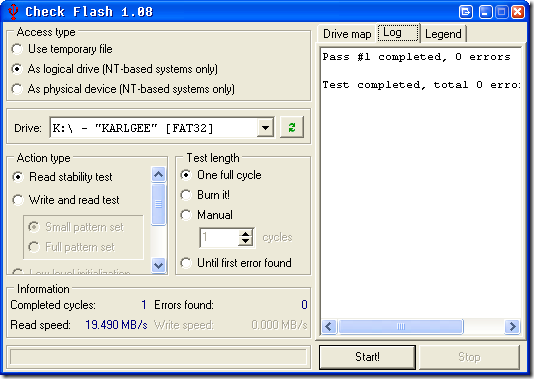Choose Write and read test action

[x=66, y=200]
